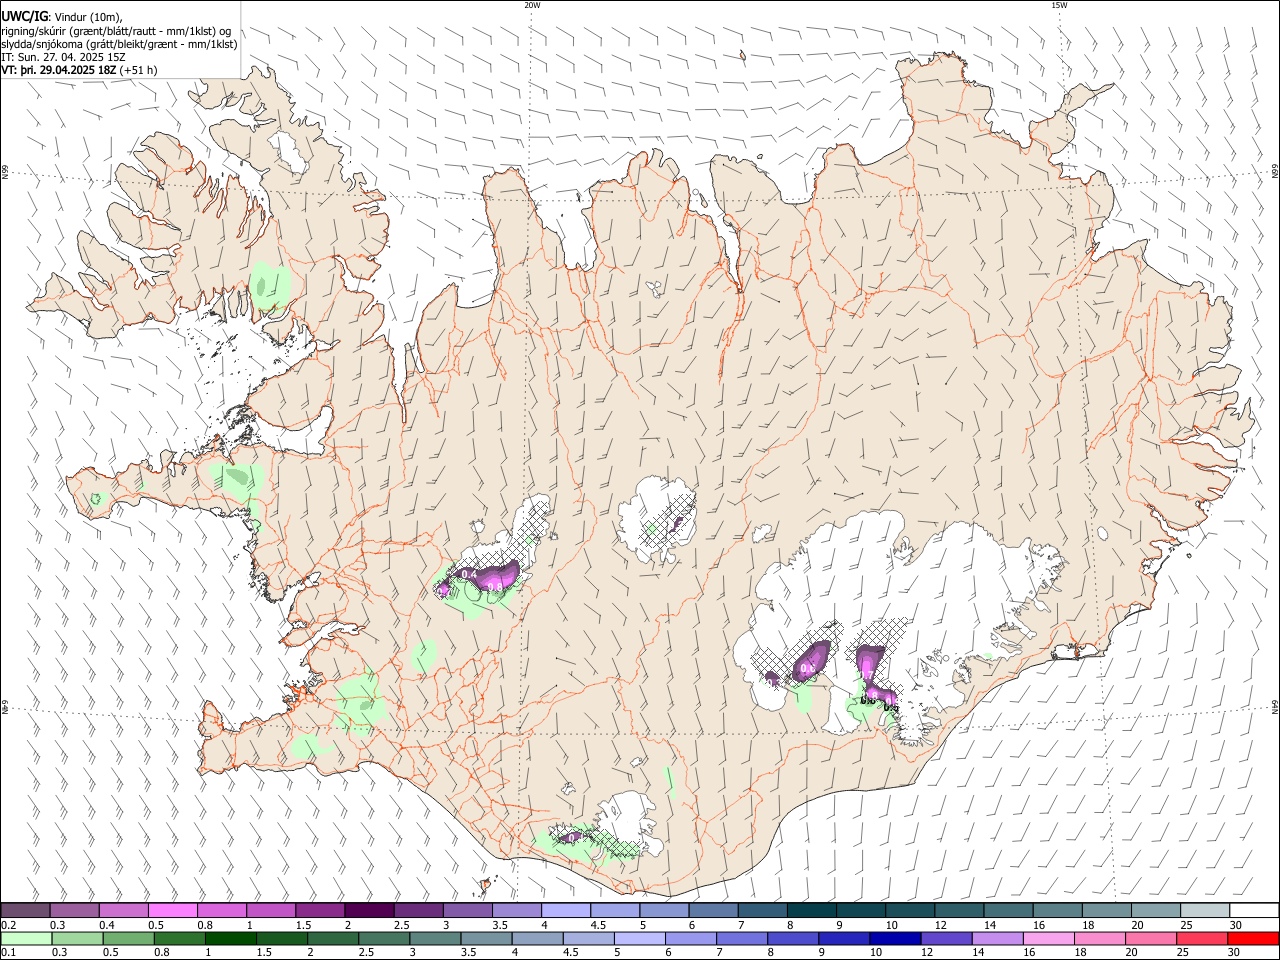
Task: Select the '(+51 h)' forecast offset text
Action: click(138, 70)
